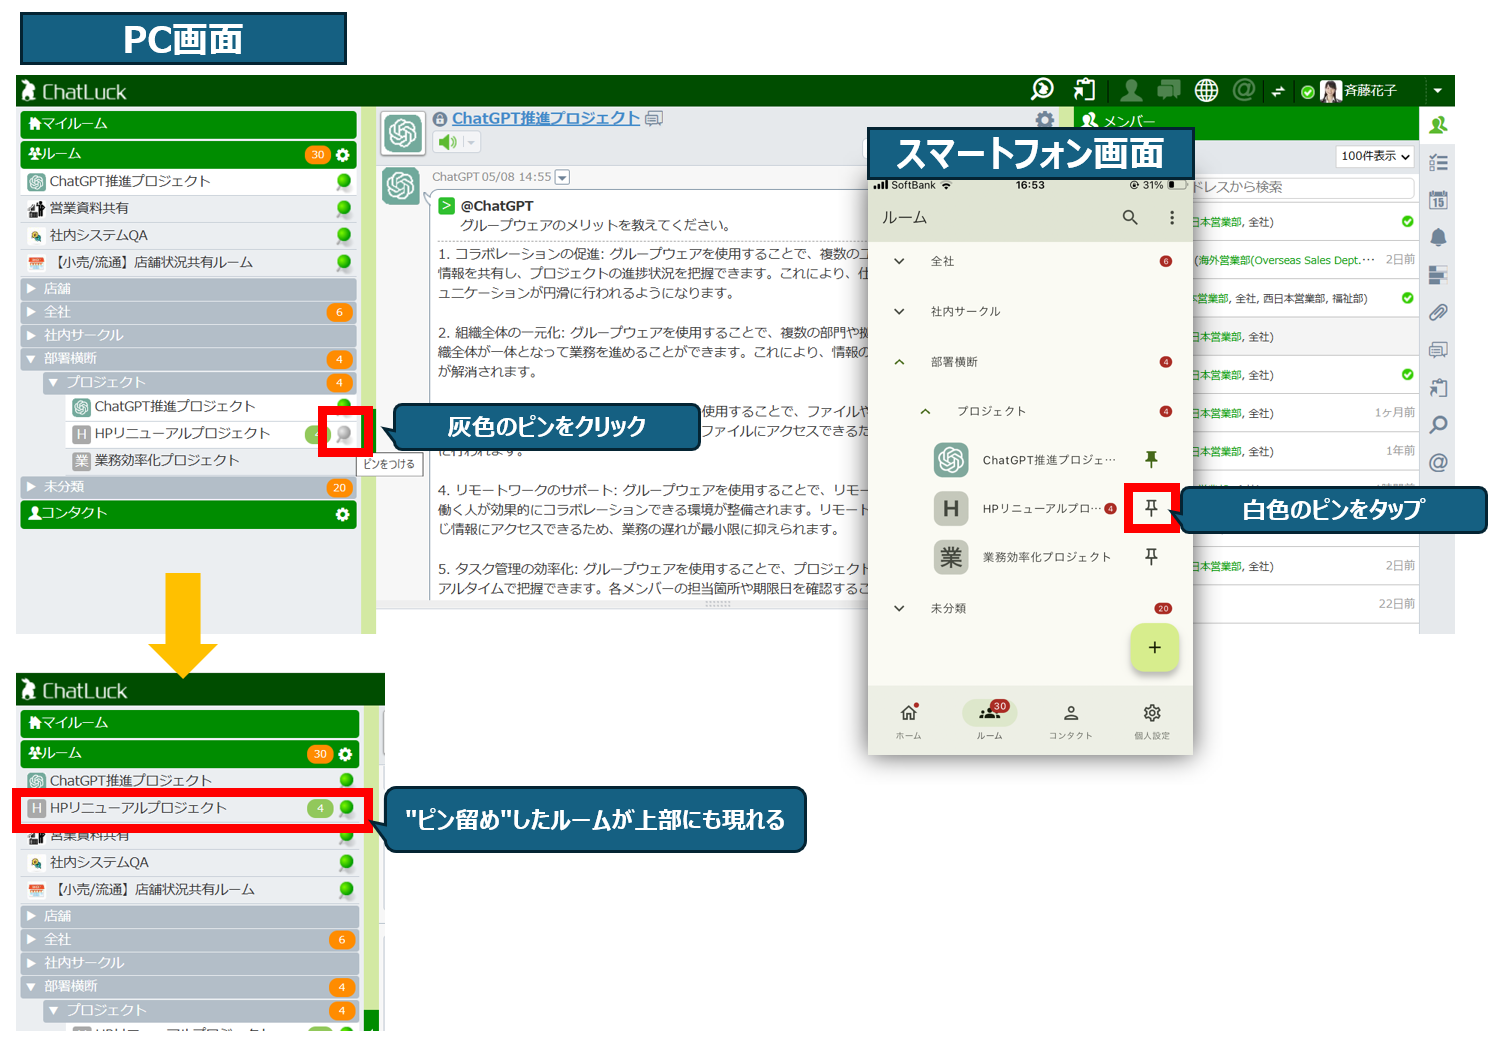Open the three-dot menu on smartphone ルーム bar
Screen dimensions: 1493x1039
click(x=1172, y=217)
